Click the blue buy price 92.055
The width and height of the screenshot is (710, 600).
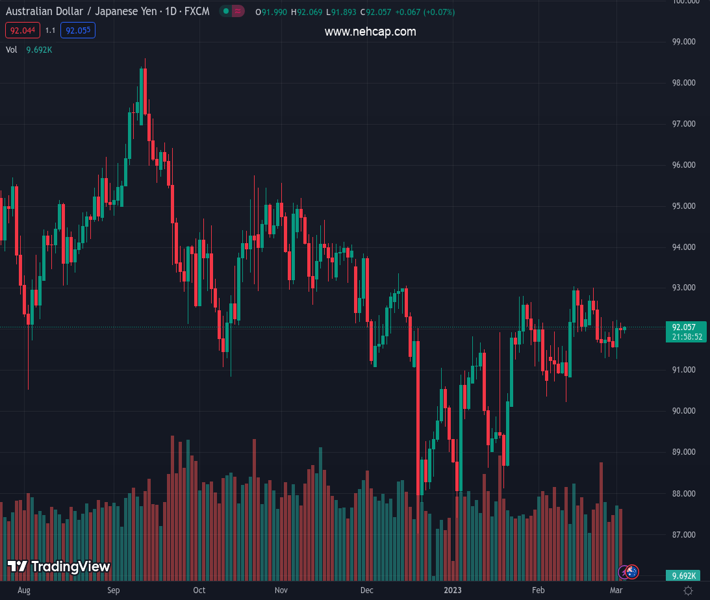pos(77,31)
